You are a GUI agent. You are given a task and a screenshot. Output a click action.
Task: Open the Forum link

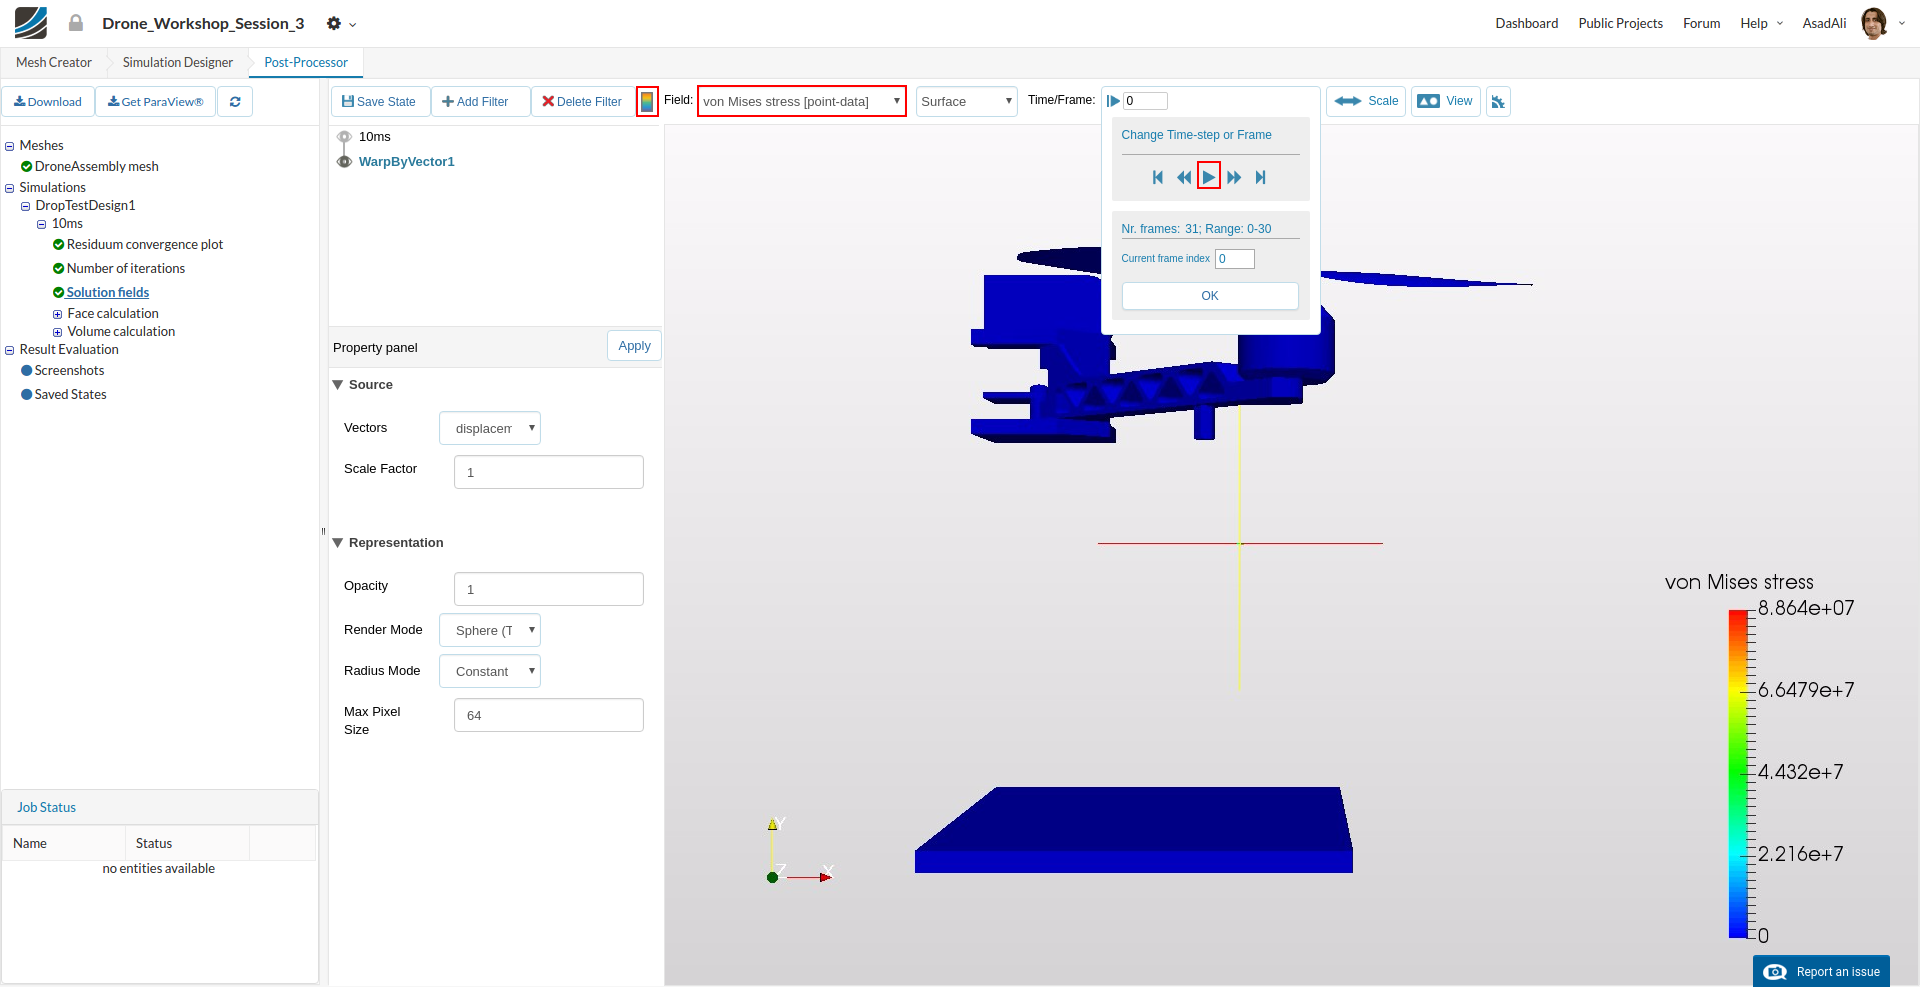pyautogui.click(x=1702, y=23)
